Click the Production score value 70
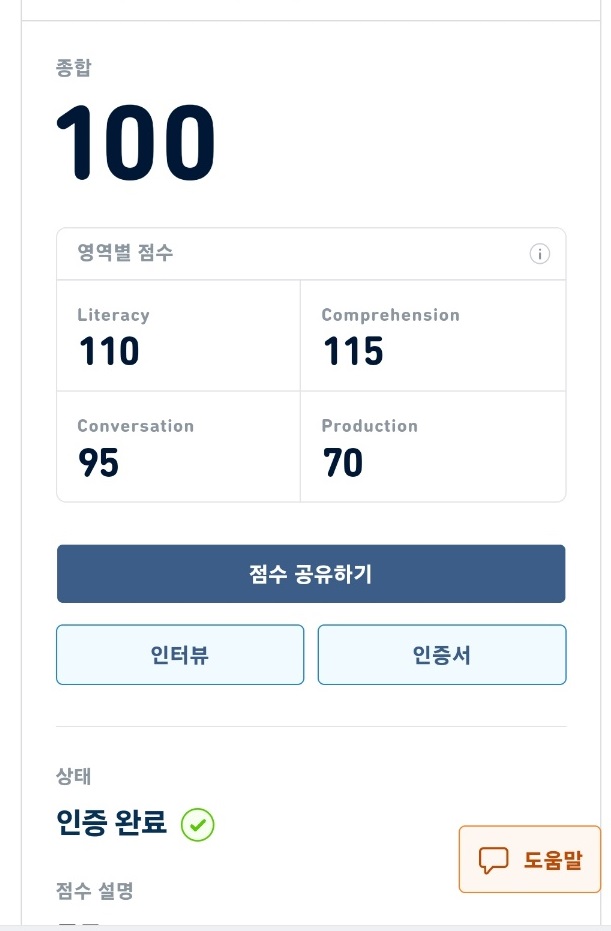The width and height of the screenshot is (611, 931). coord(342,463)
